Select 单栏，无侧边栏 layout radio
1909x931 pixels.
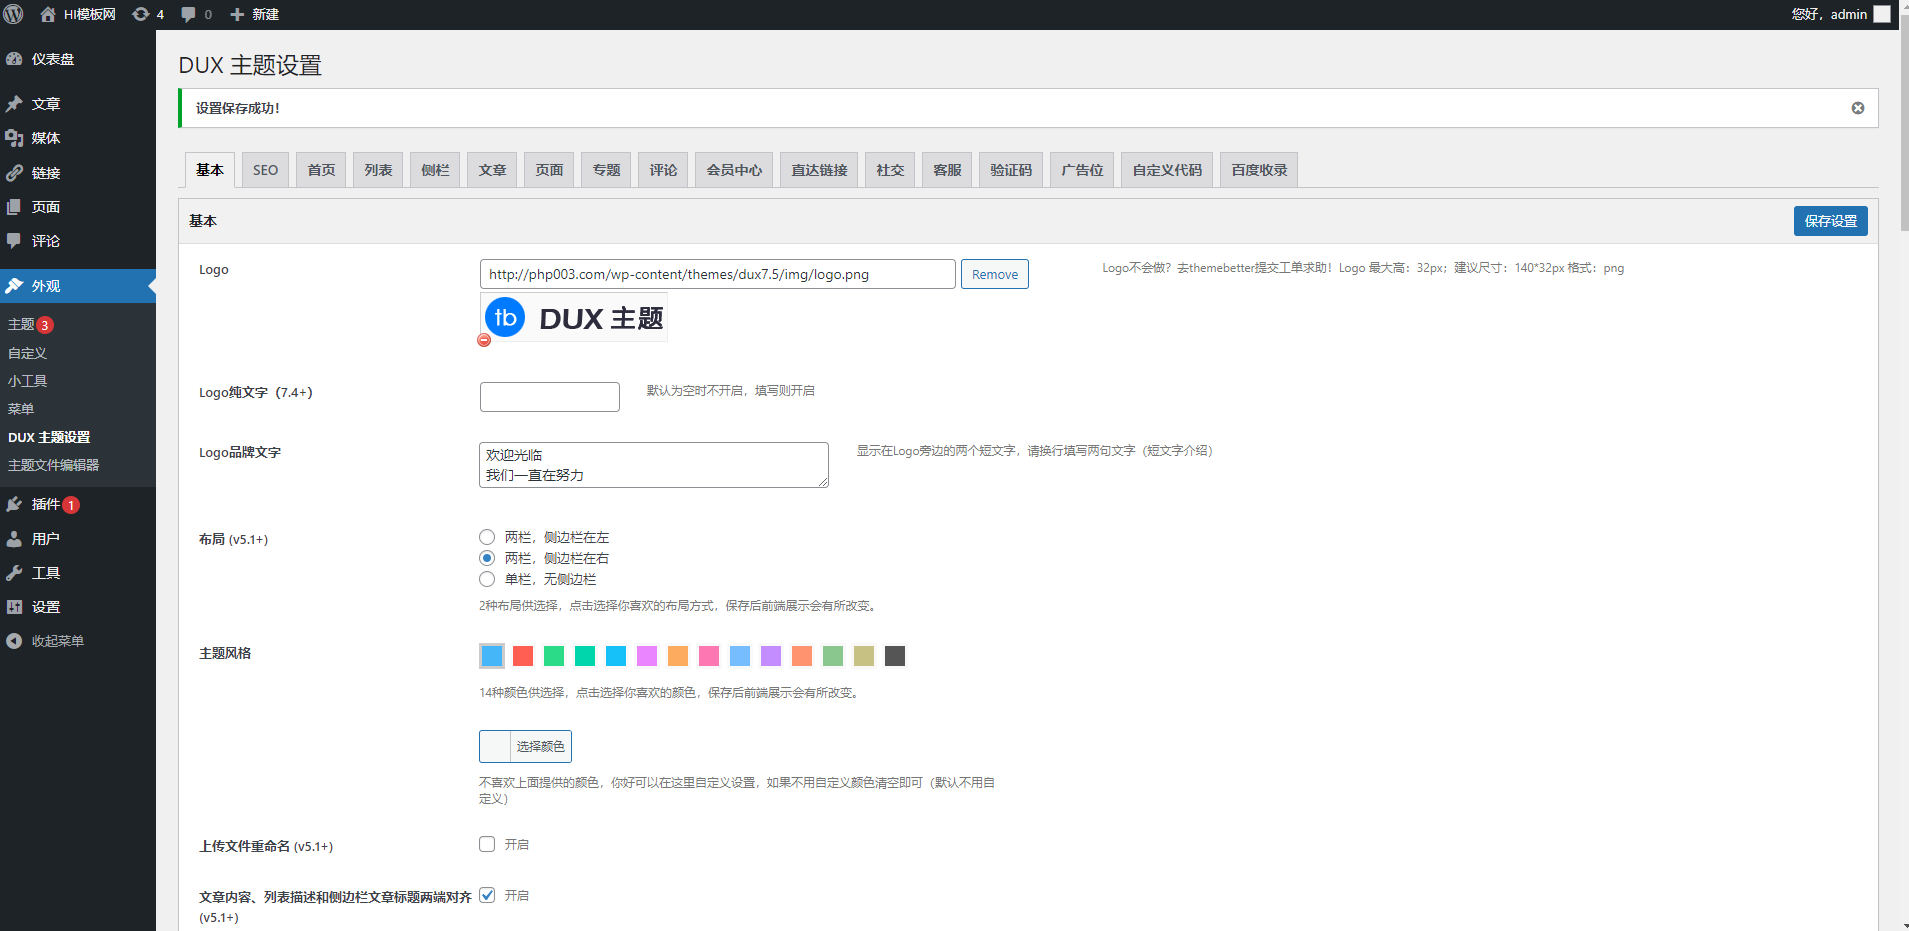pos(487,579)
